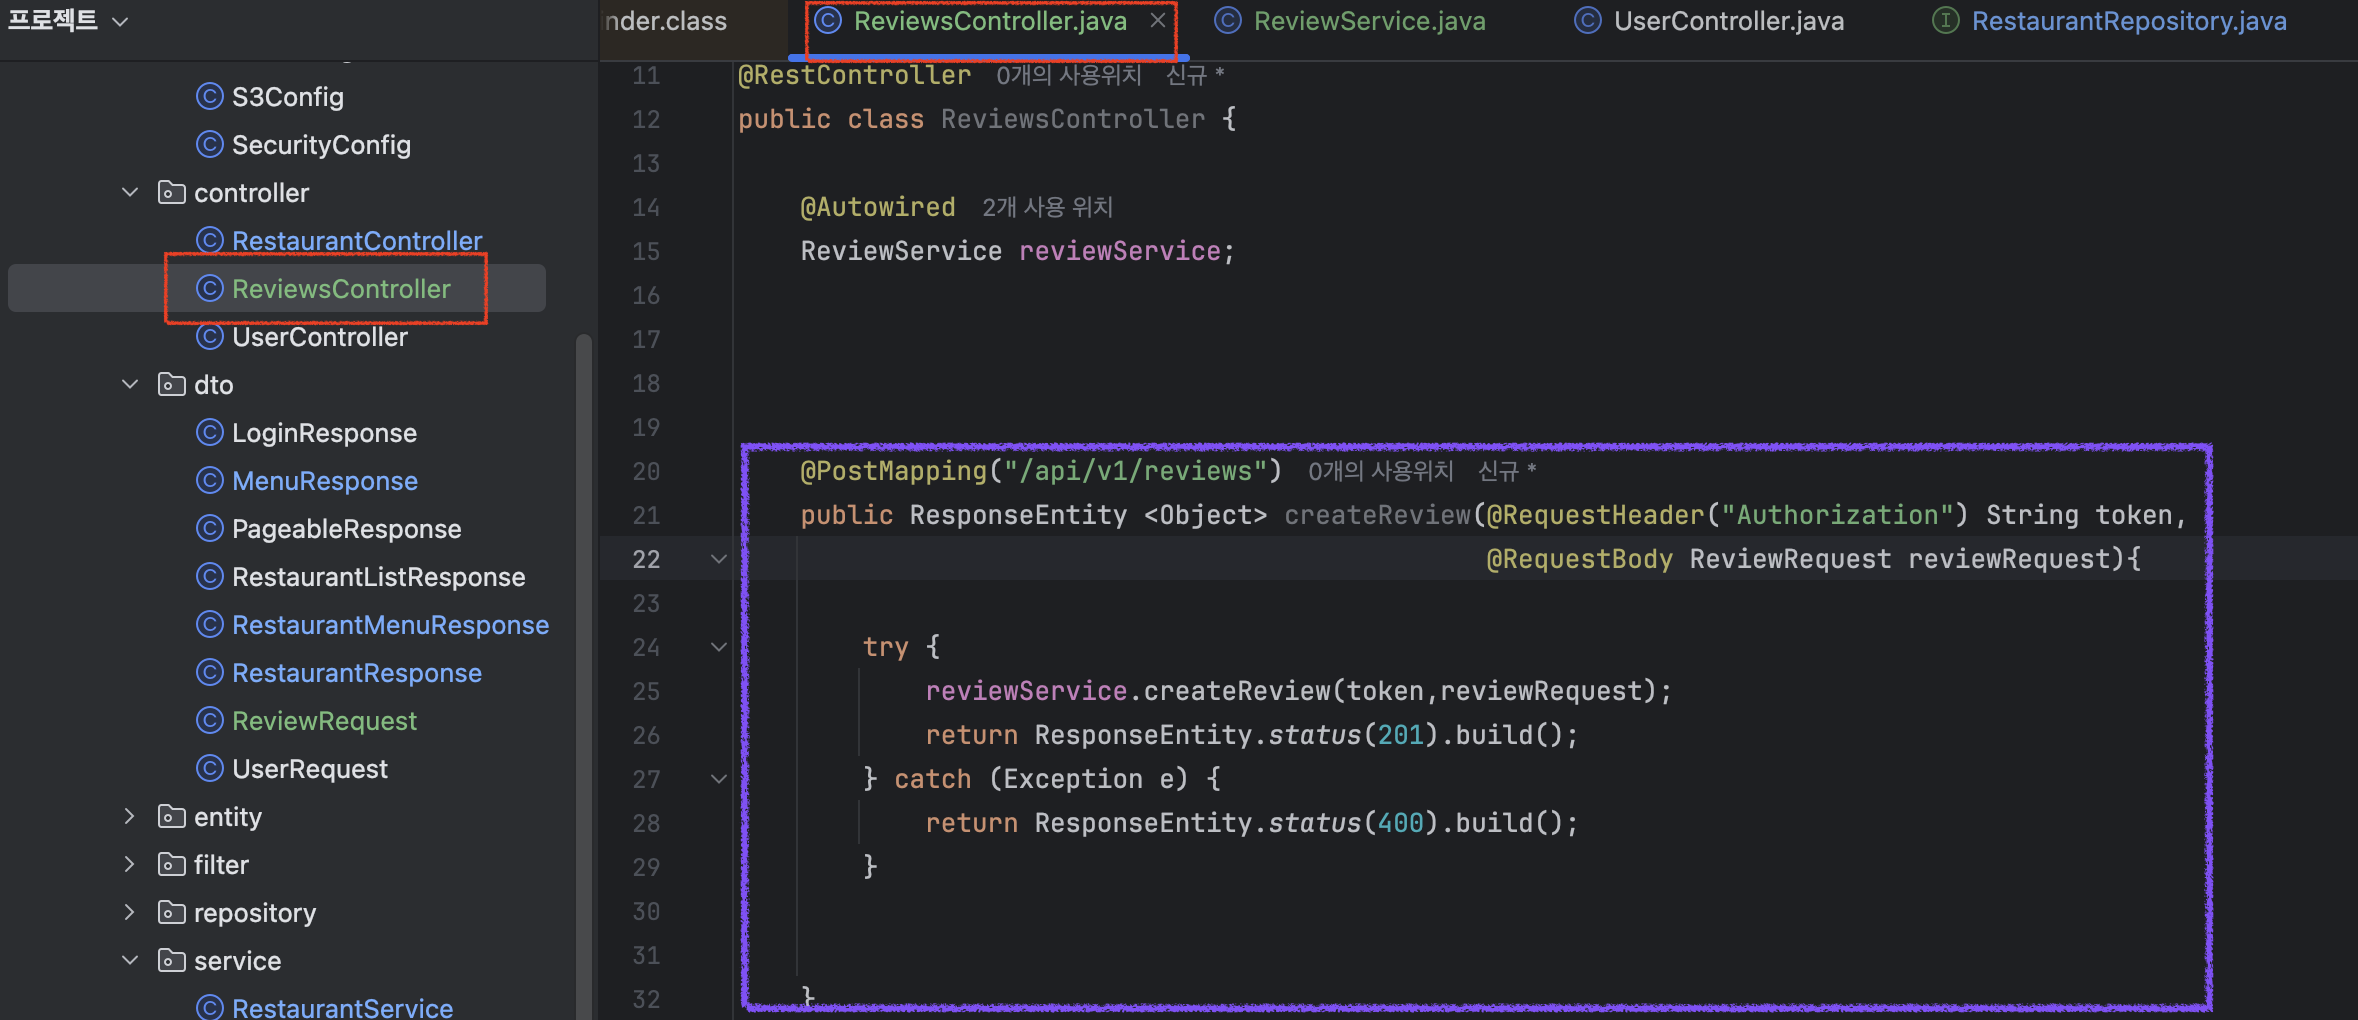Click the ReviewsController class name on line 12

pyautogui.click(x=1072, y=119)
